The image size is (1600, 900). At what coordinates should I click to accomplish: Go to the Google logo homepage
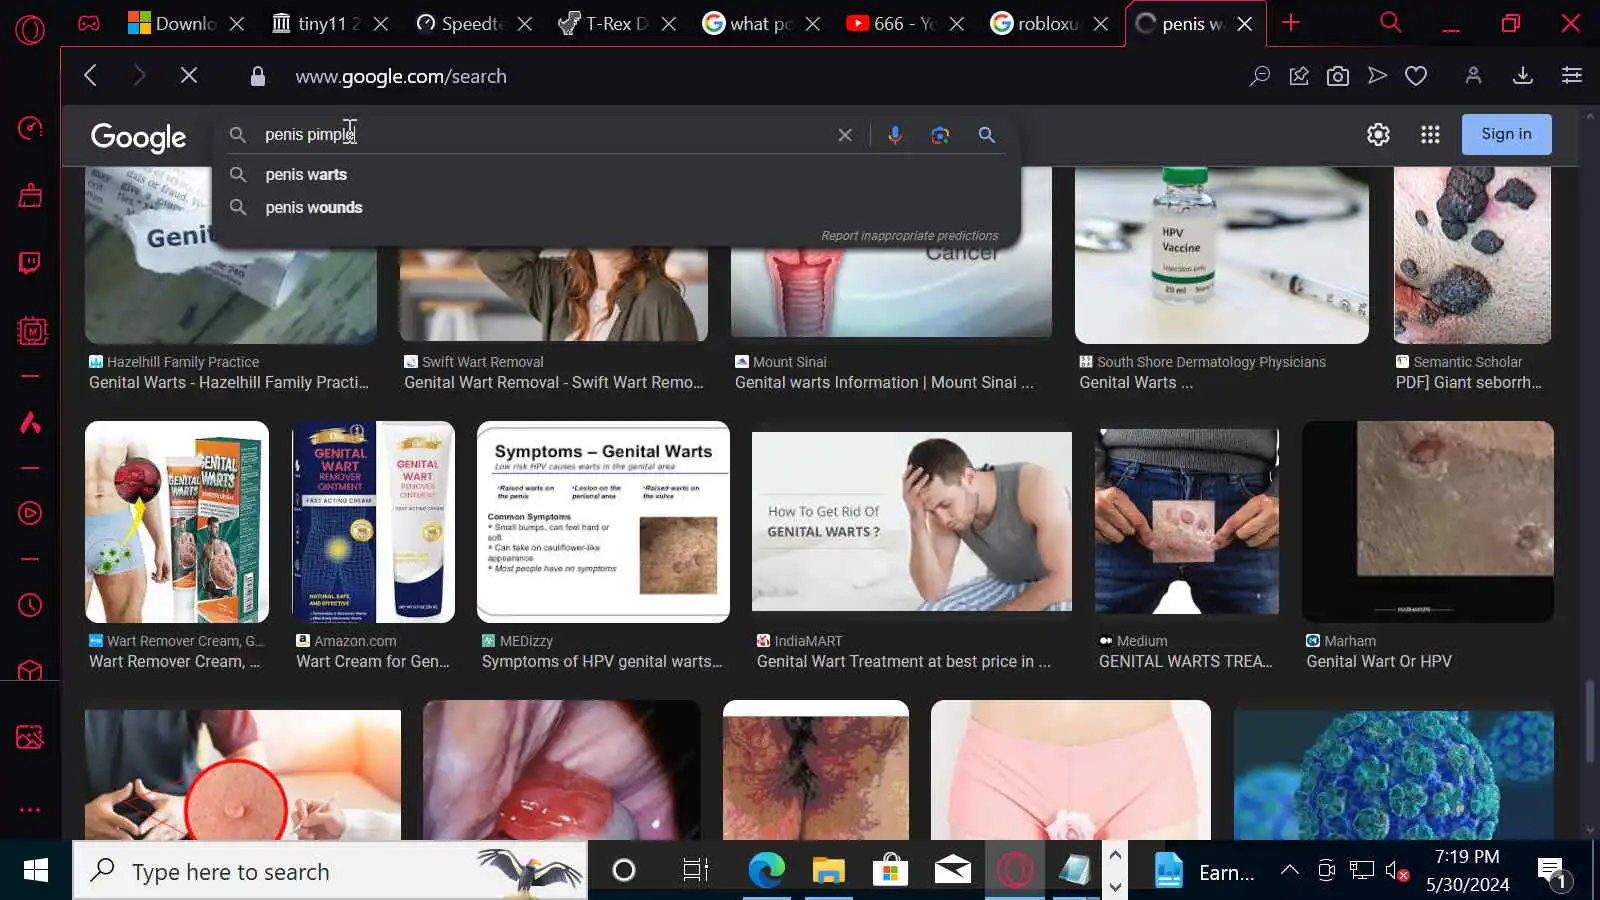coord(138,137)
